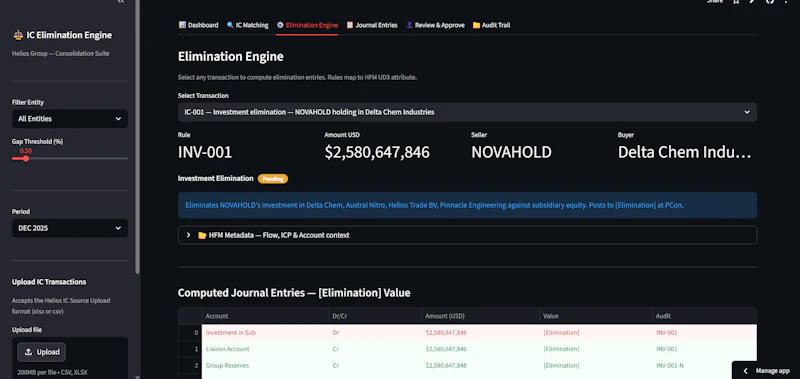Click the Rule value INV-001 metric
The width and height of the screenshot is (800, 379).
[205, 152]
